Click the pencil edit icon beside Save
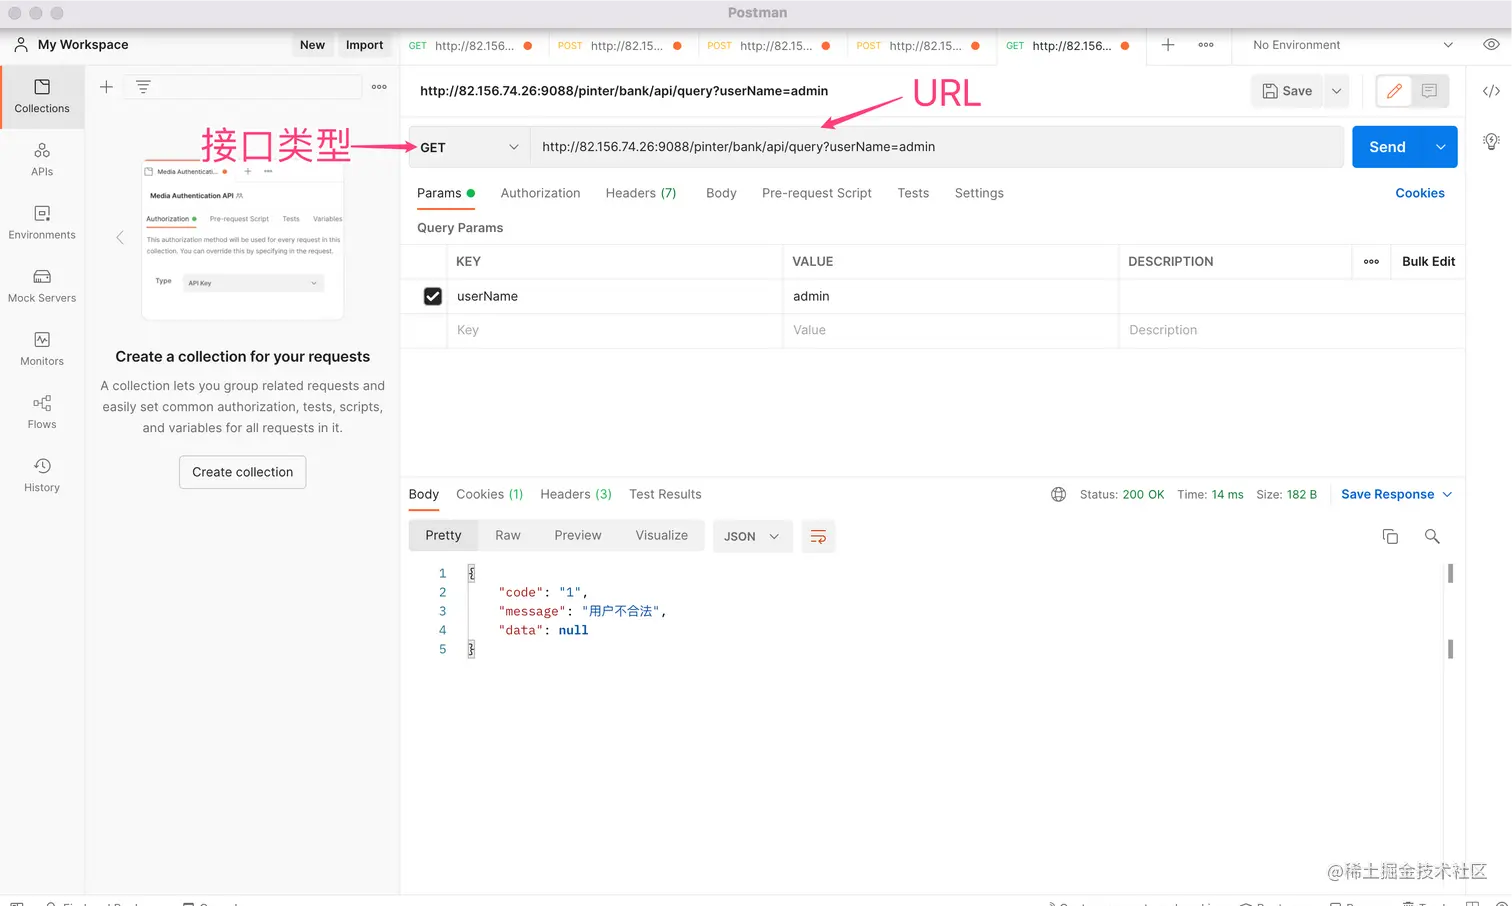This screenshot has height=906, width=1512. pos(1394,91)
